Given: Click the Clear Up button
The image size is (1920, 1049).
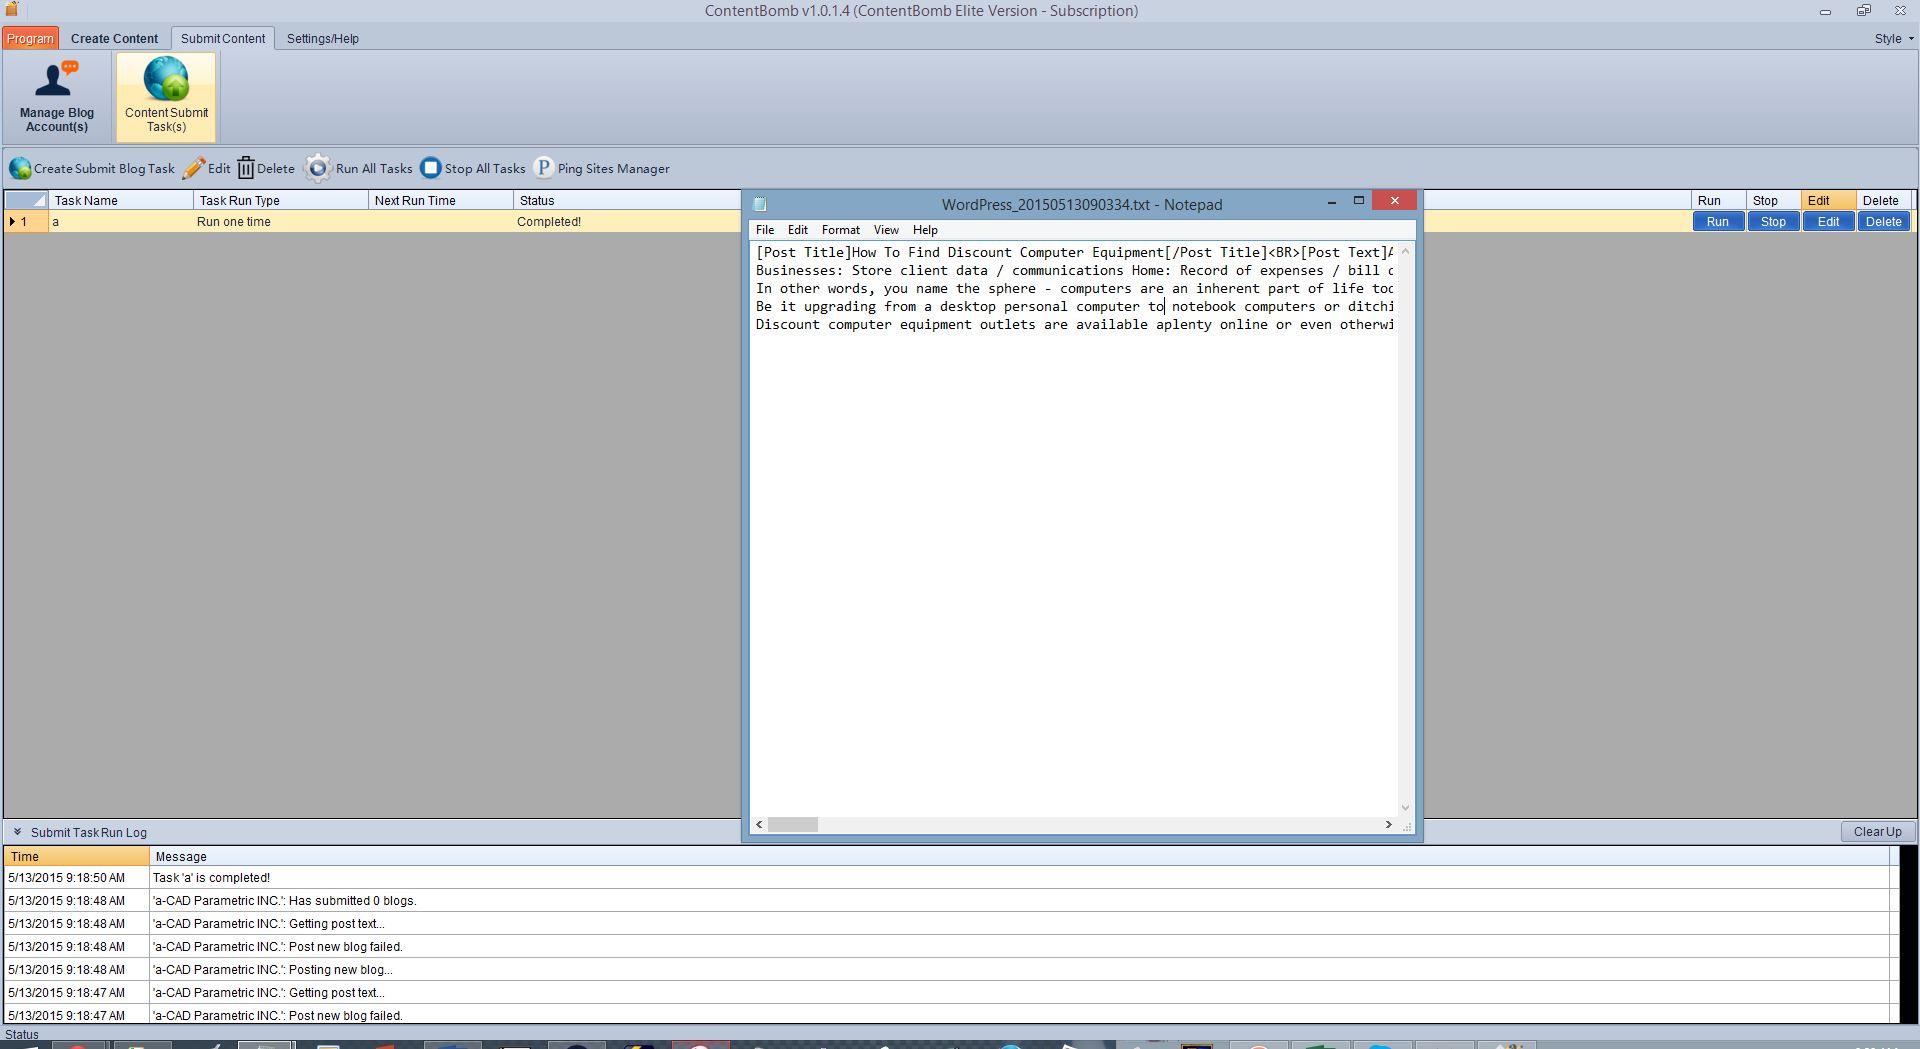Looking at the screenshot, I should [x=1877, y=832].
